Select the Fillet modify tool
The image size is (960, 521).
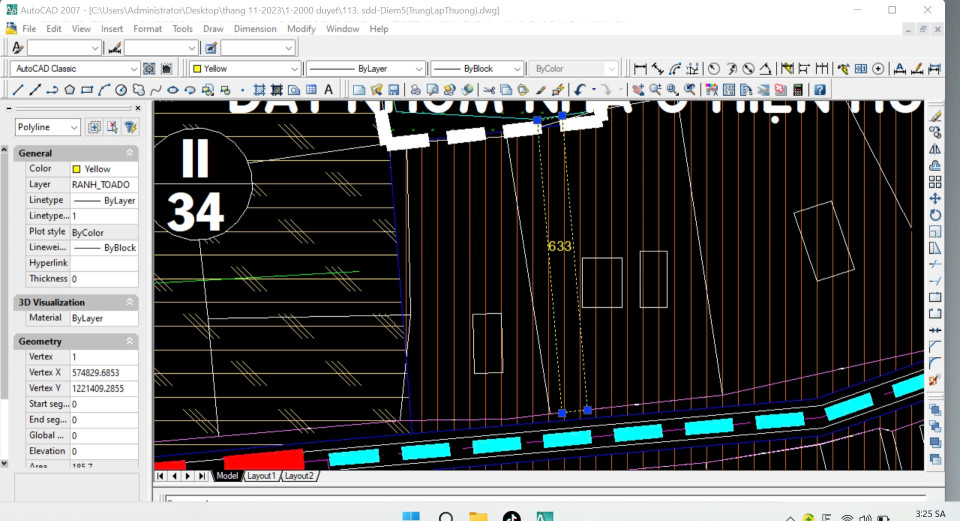935,364
